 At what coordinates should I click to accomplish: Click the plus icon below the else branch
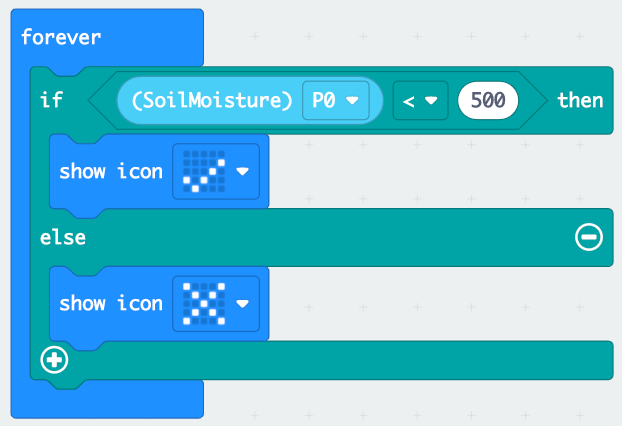pos(55,360)
